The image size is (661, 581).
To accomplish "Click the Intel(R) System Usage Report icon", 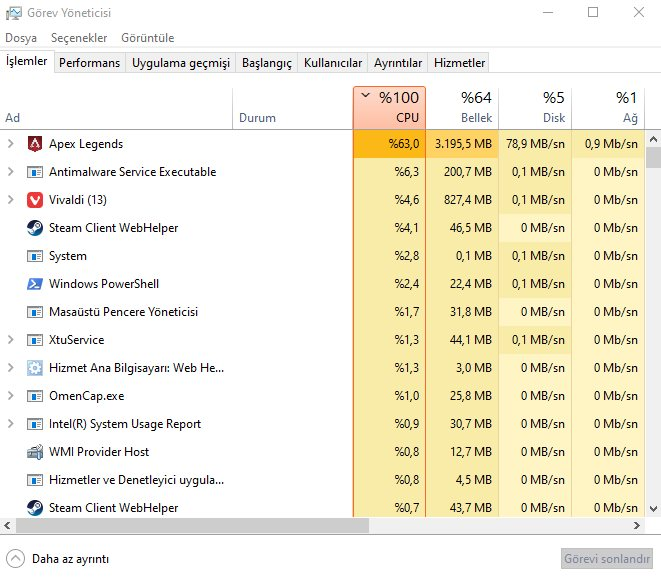I will [35, 424].
